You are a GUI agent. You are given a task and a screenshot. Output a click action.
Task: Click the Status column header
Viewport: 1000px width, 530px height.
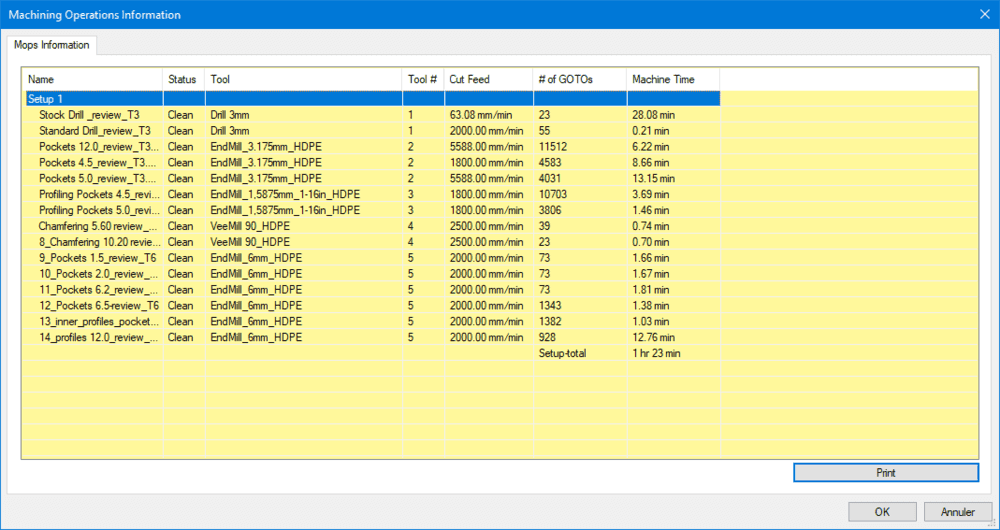(184, 80)
